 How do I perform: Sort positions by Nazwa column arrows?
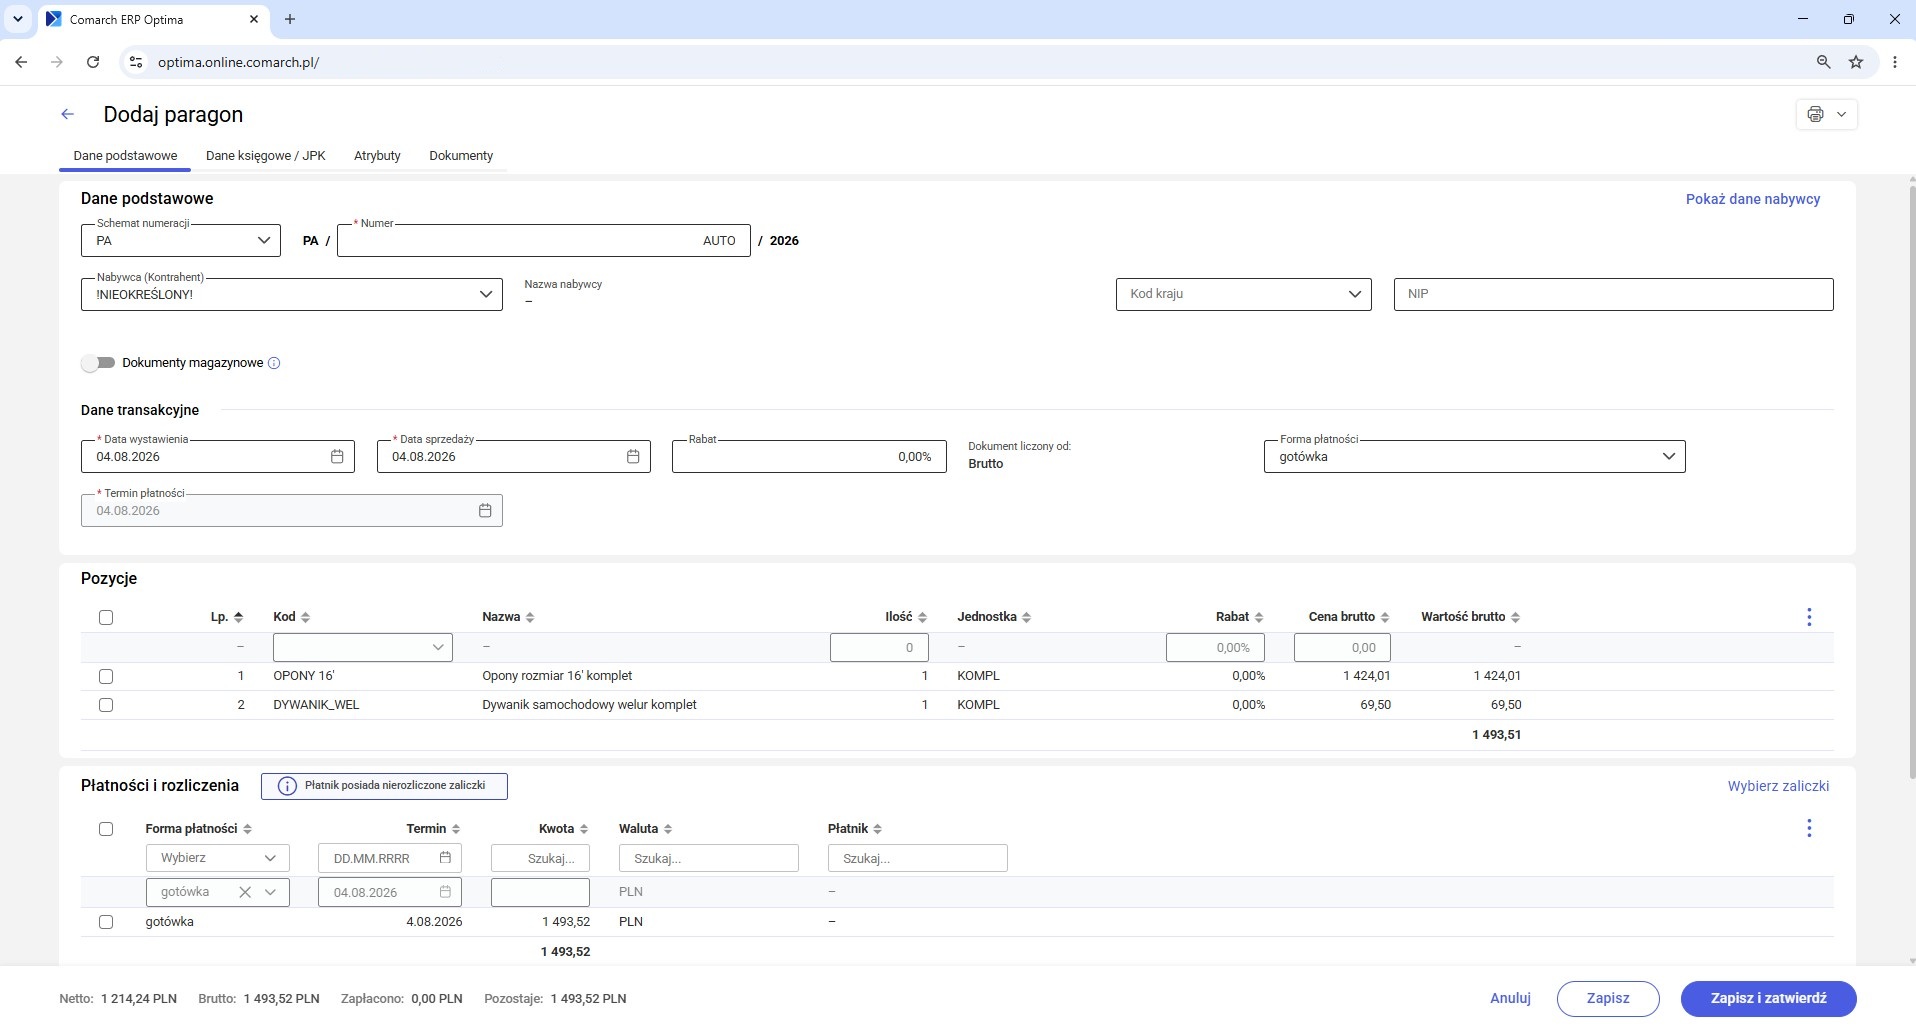pyautogui.click(x=530, y=617)
